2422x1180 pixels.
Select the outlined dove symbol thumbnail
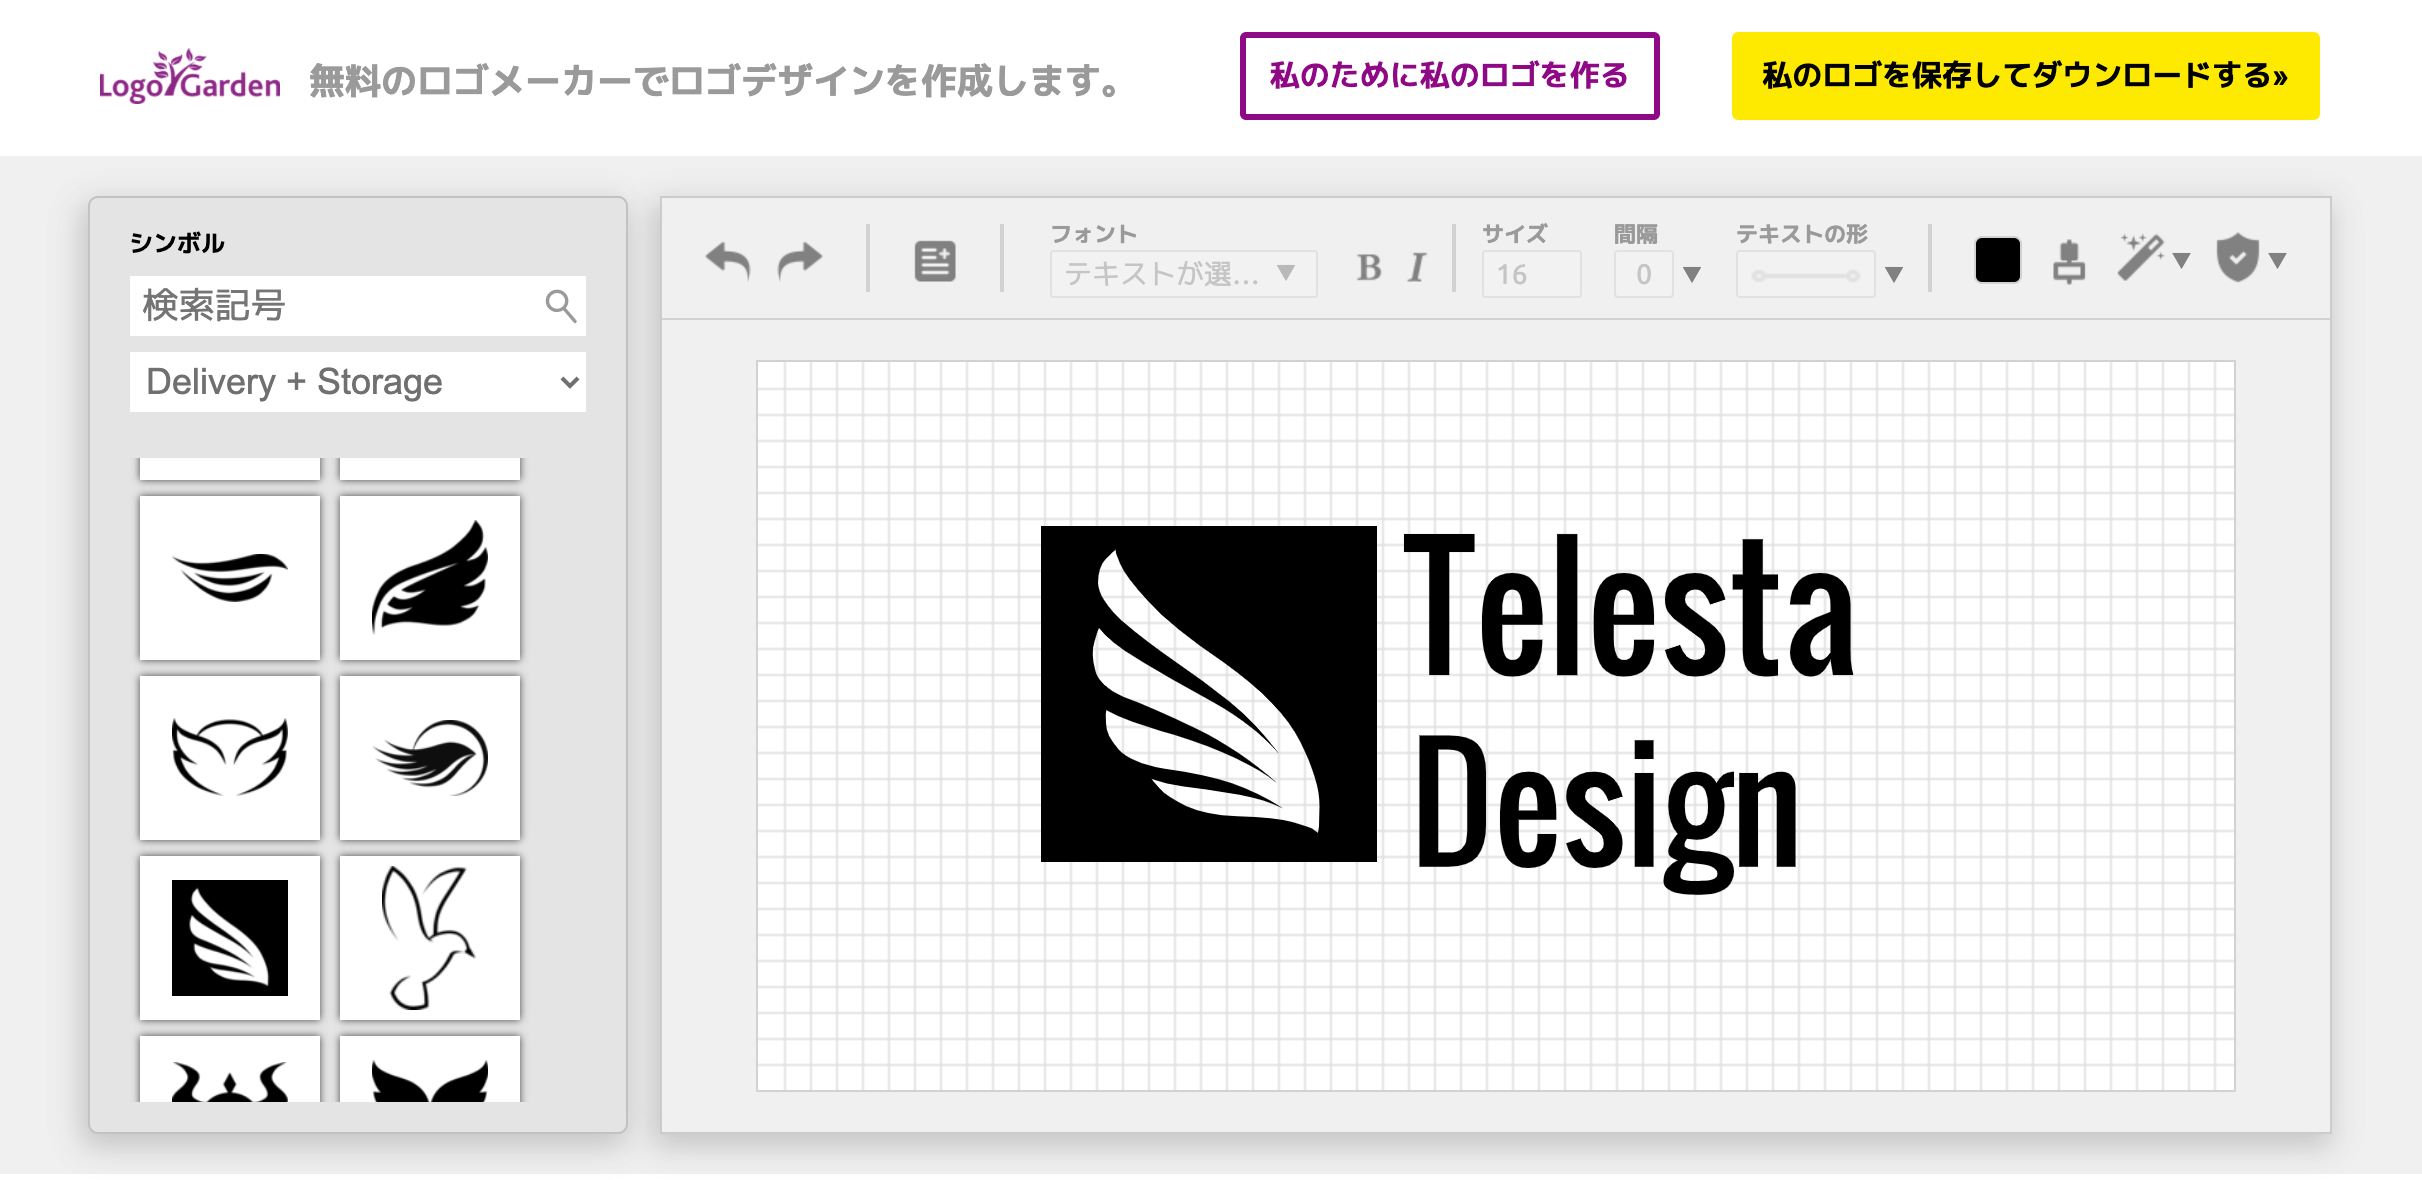coord(429,937)
